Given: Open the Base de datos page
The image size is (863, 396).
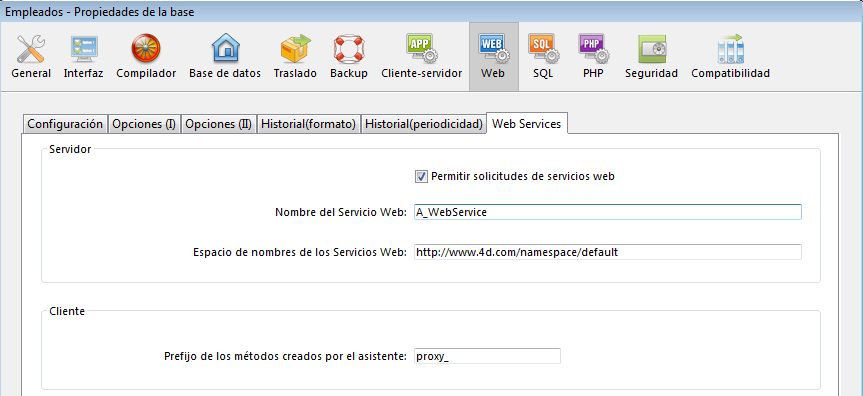Looking at the screenshot, I should tap(225, 56).
